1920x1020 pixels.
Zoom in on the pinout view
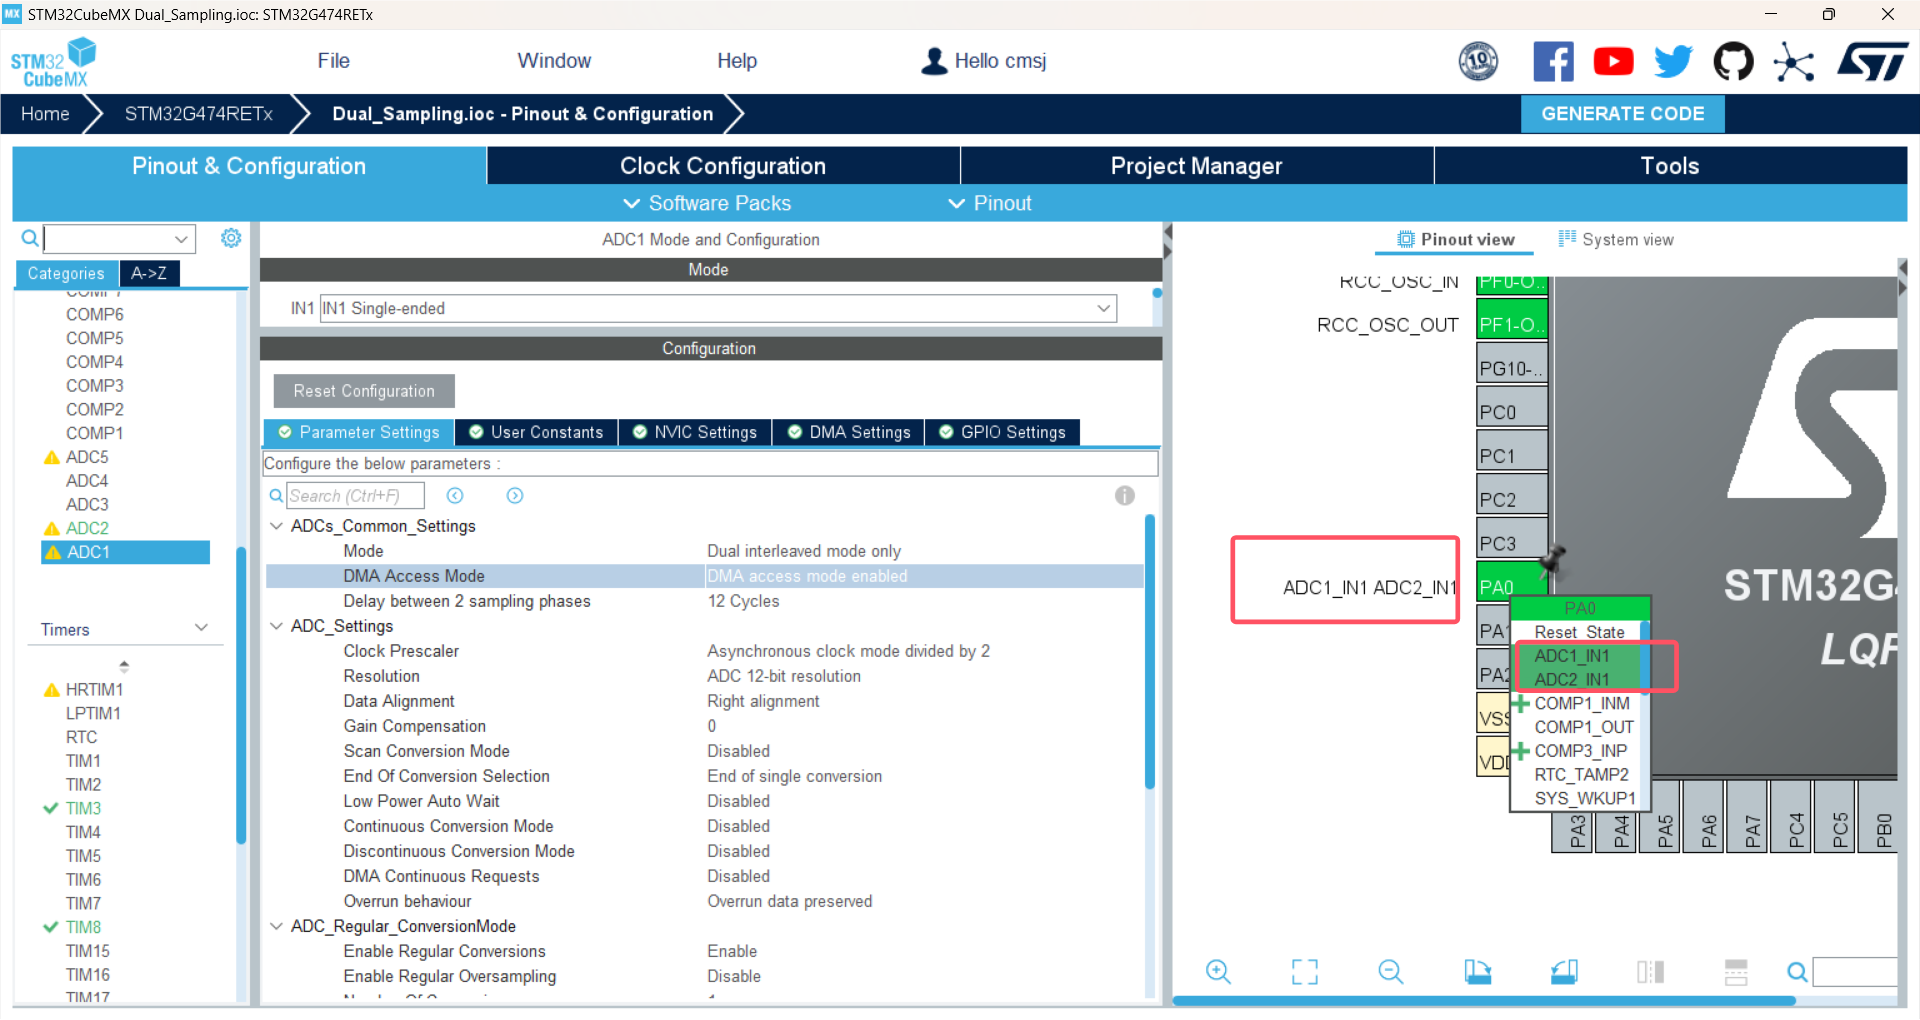click(1218, 971)
